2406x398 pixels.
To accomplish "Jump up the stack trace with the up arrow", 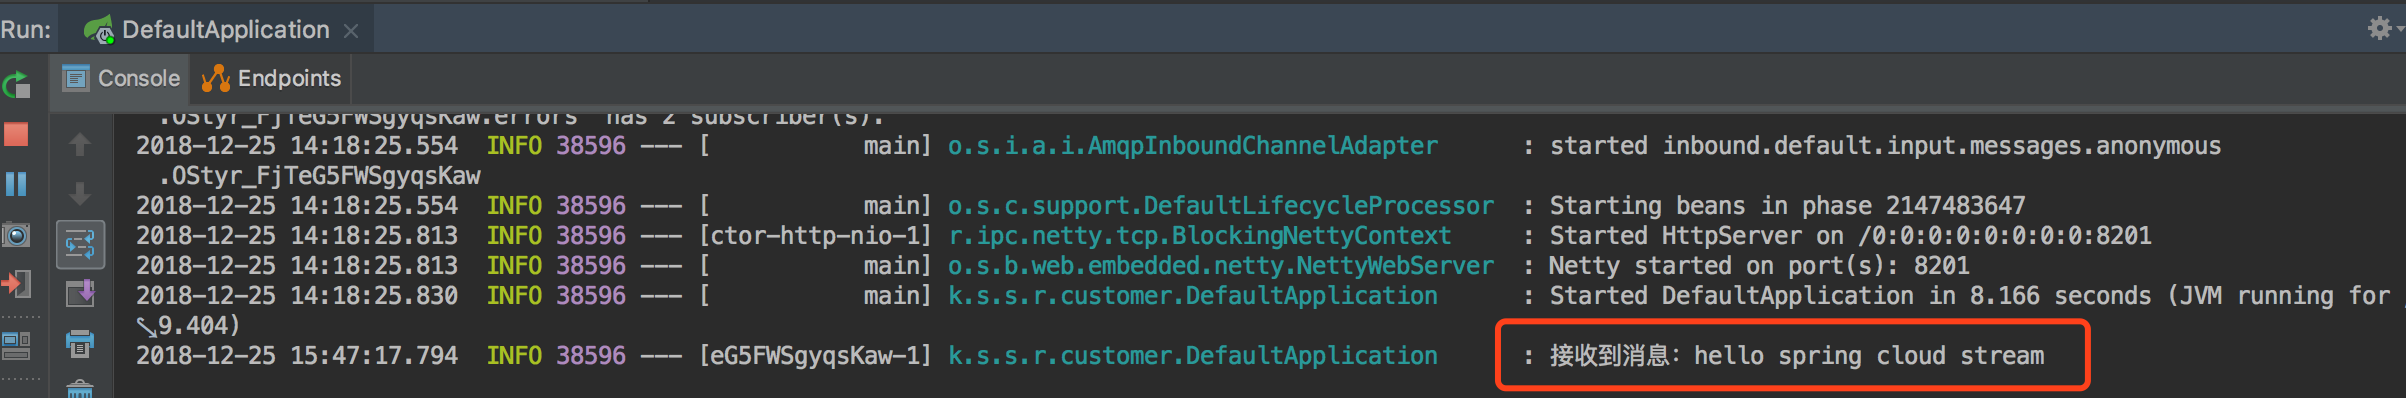I will 80,145.
